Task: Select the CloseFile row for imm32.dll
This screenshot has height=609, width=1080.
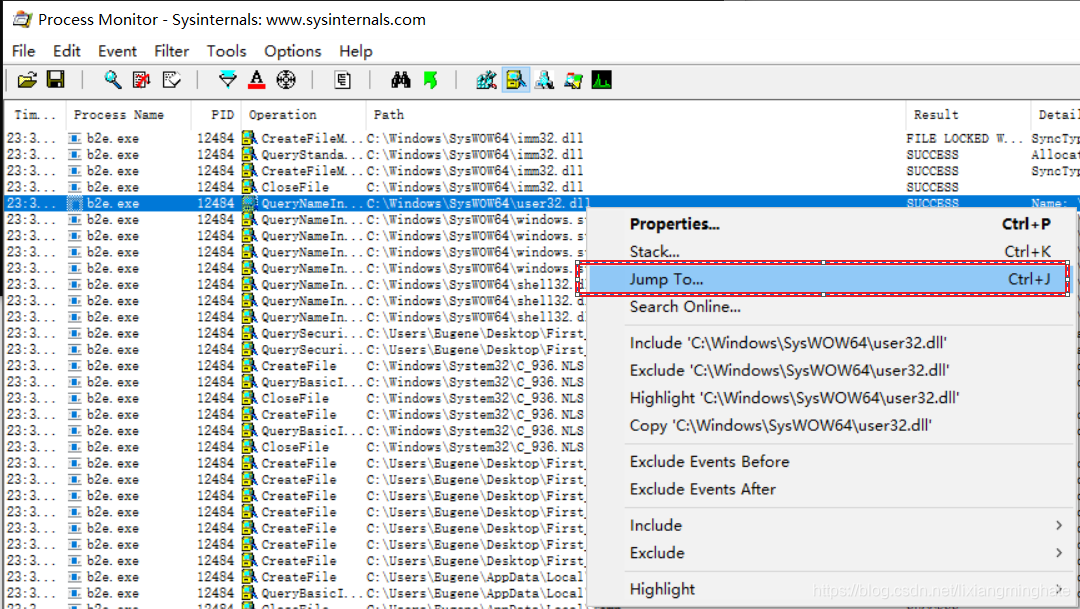Action: [x=541, y=187]
